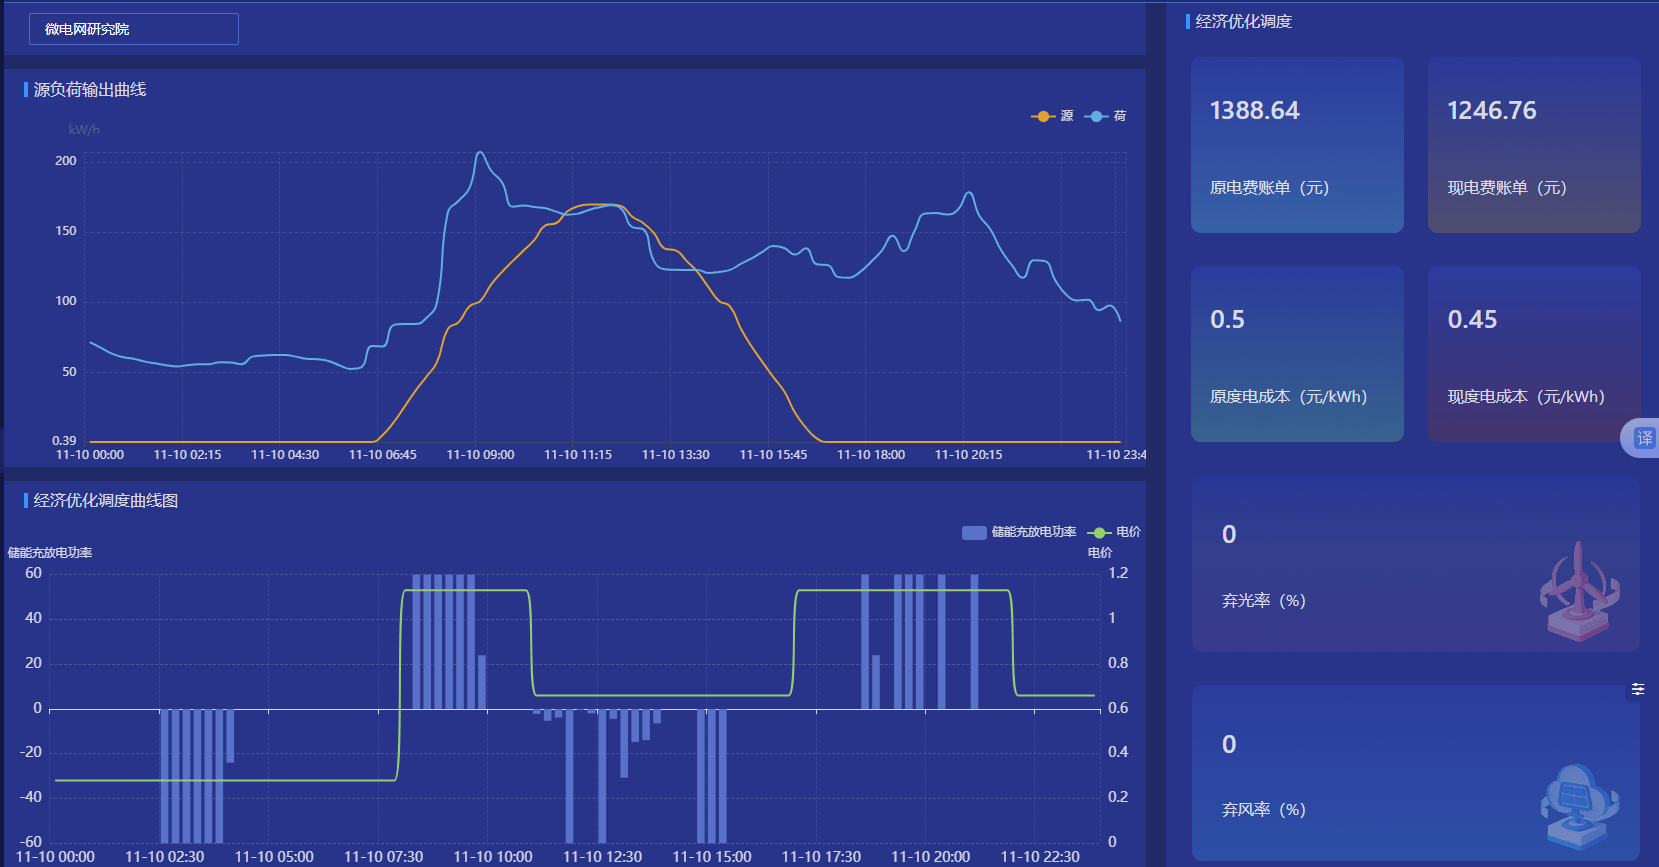Select the 现电费账单 1246.76 card

(1534, 145)
